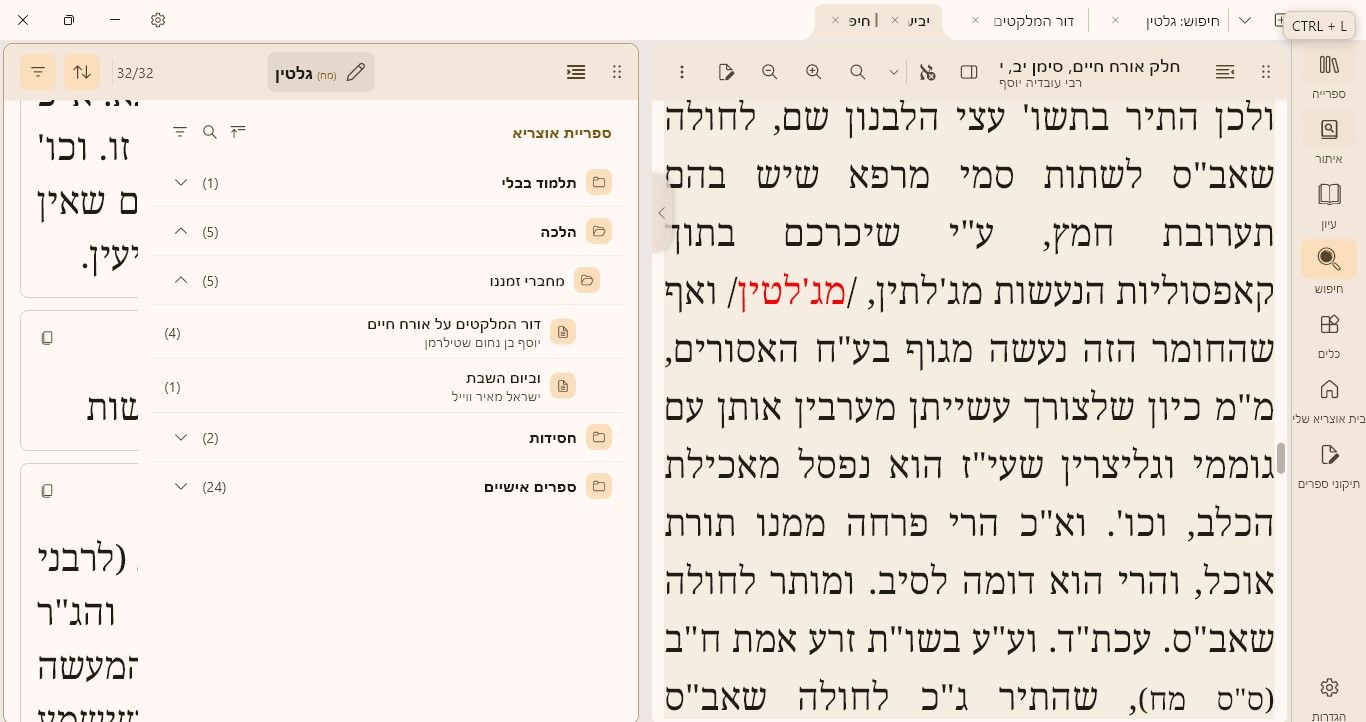Open the dropdown arrow beside the nikud icon
This screenshot has width=1366, height=722.
pyautogui.click(x=894, y=72)
